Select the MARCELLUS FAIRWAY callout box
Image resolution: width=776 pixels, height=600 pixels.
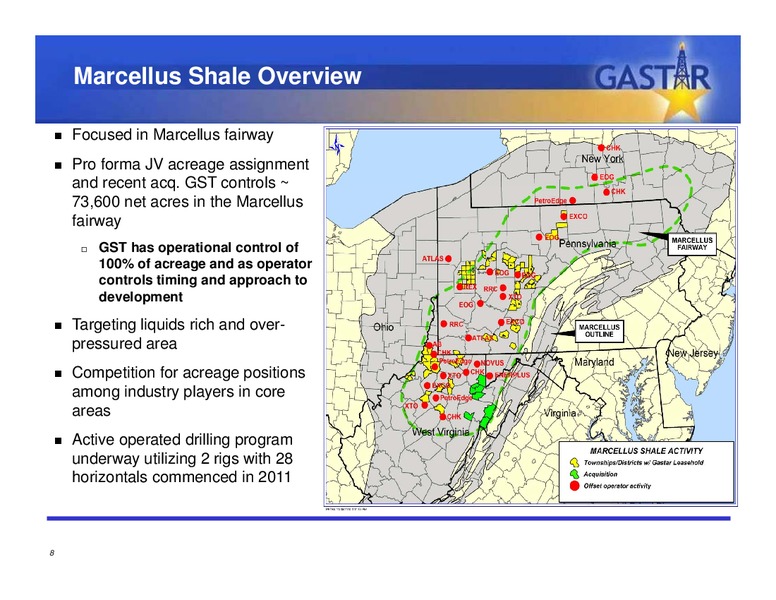click(692, 244)
